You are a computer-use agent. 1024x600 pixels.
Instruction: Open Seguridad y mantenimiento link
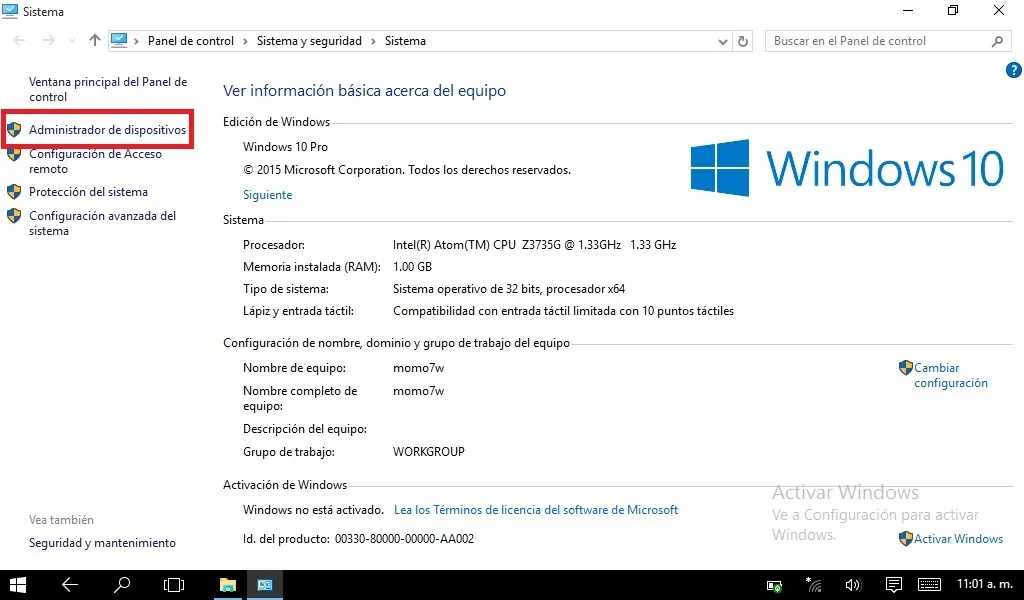102,543
